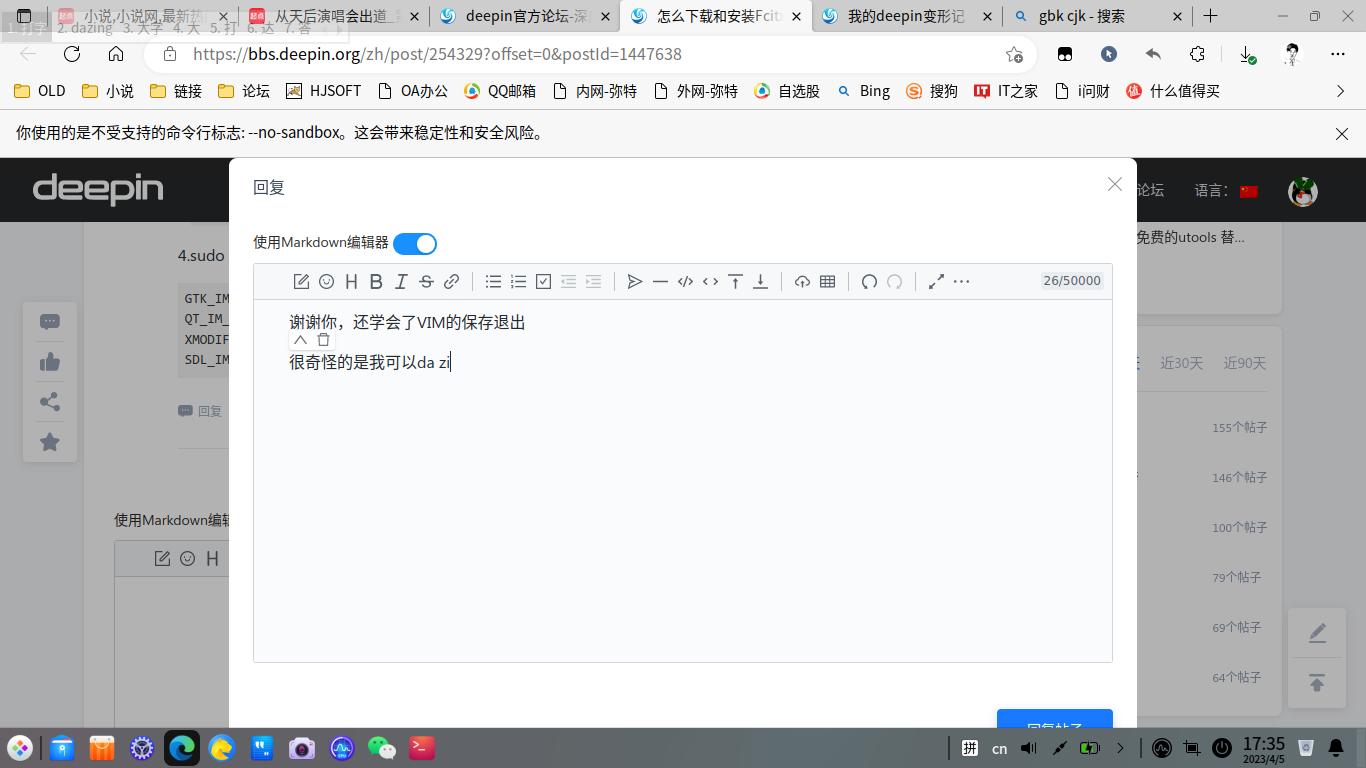
Task: Open the 链接 bookmarks folder
Action: 176,91
